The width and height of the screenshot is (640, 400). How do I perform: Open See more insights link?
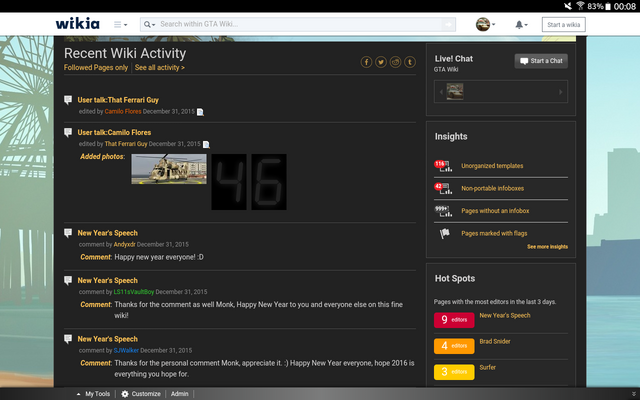point(547,247)
